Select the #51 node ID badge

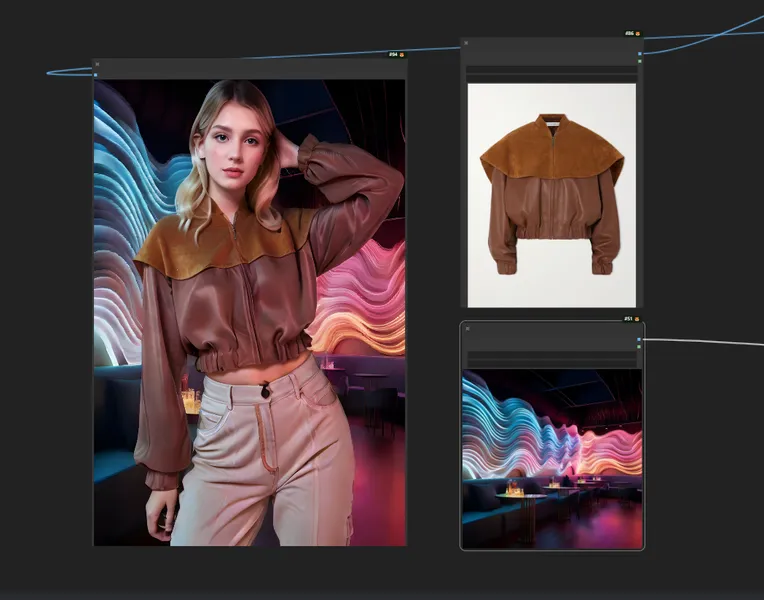pyautogui.click(x=628, y=319)
